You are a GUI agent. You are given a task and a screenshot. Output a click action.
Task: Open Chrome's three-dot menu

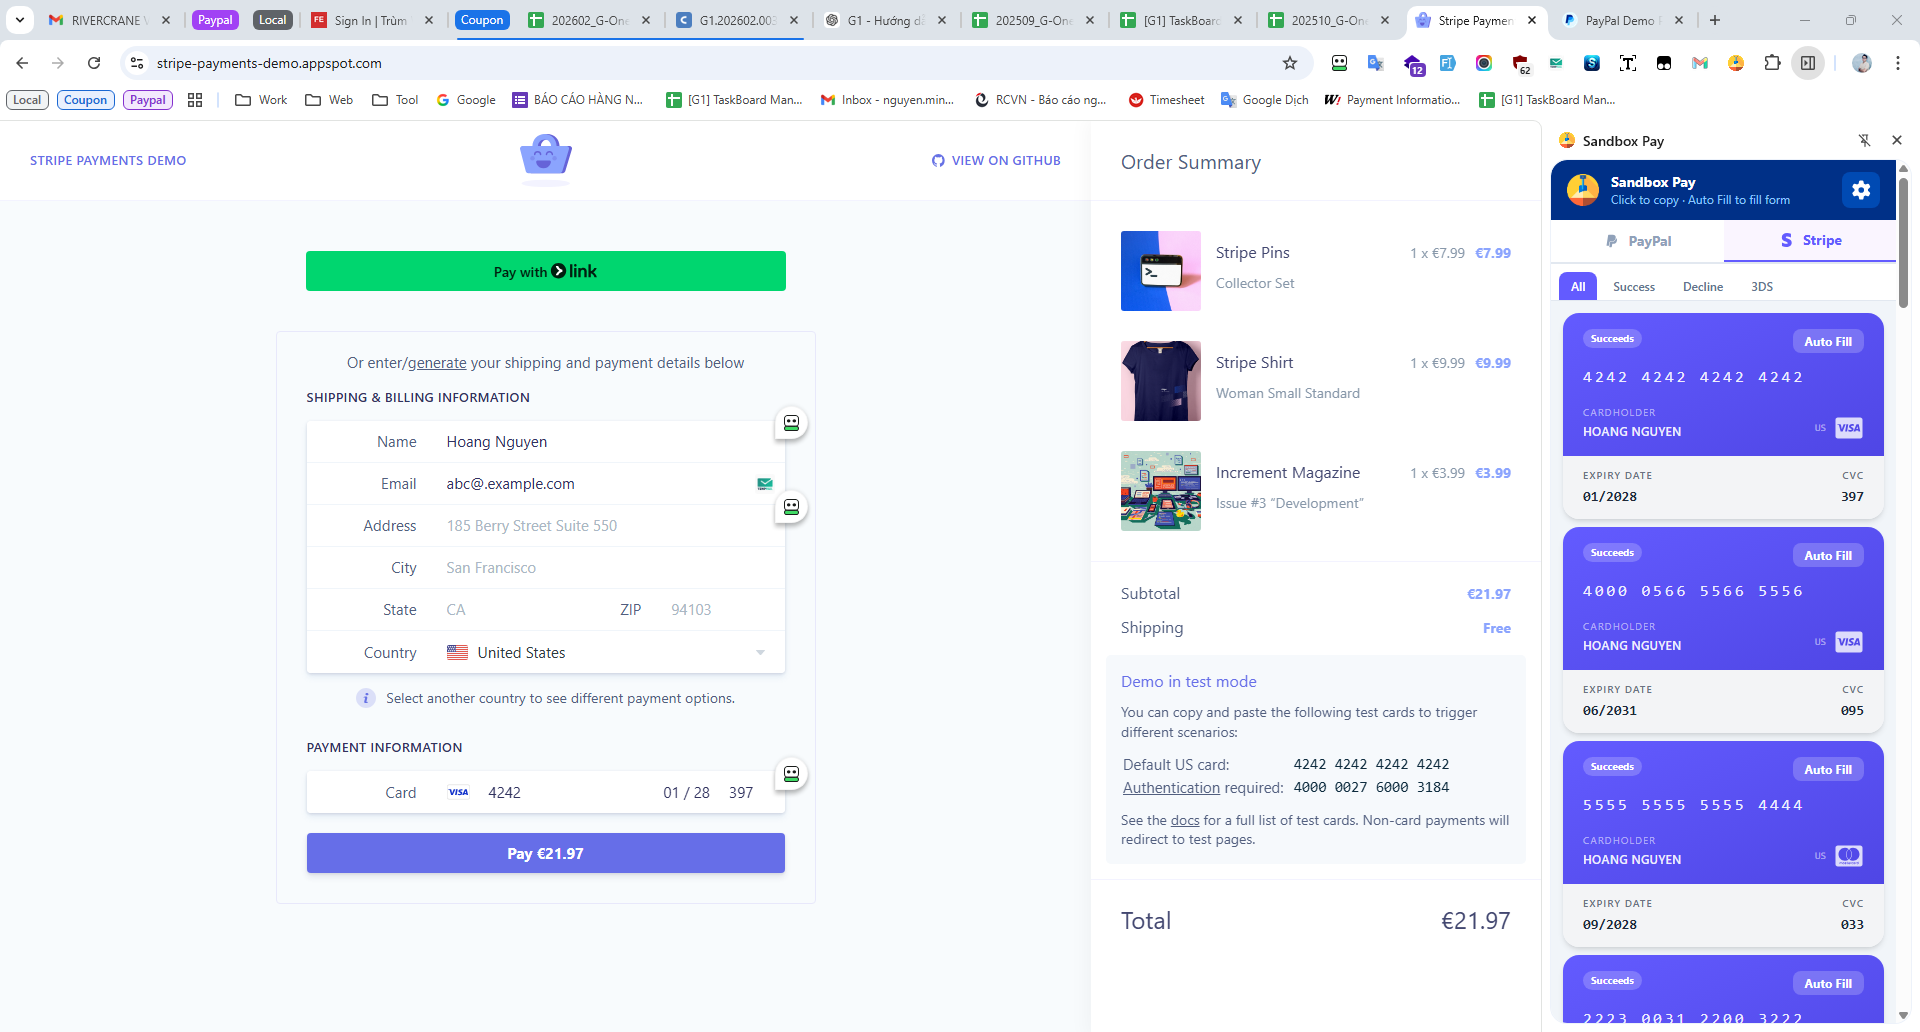coord(1897,63)
